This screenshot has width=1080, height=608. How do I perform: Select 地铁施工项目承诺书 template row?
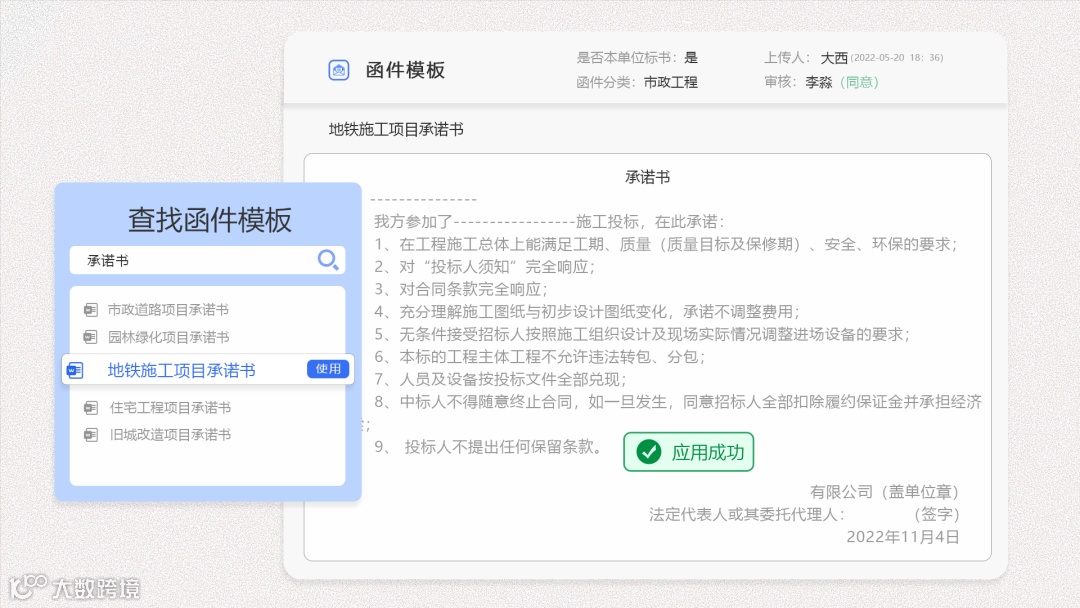[x=207, y=370]
